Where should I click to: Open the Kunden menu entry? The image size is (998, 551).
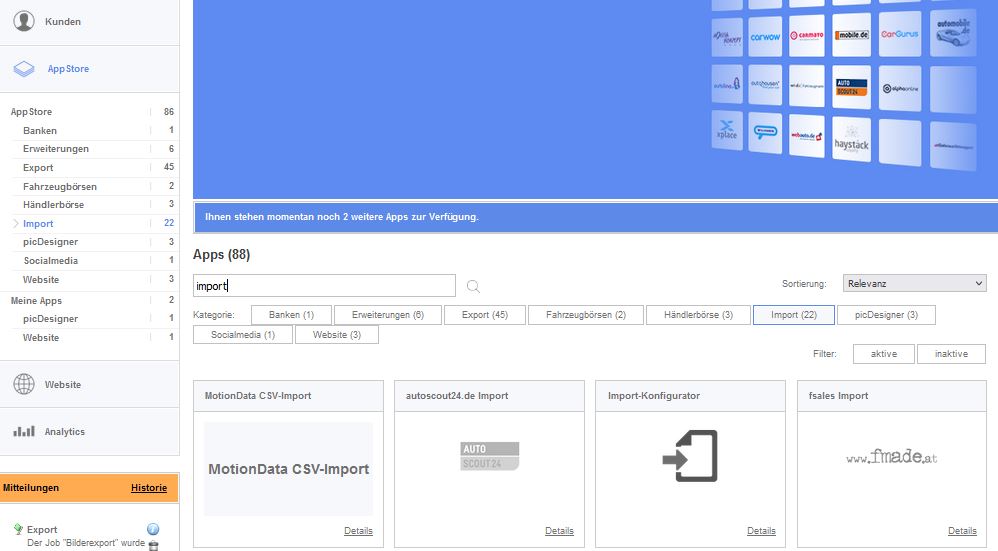[x=90, y=22]
